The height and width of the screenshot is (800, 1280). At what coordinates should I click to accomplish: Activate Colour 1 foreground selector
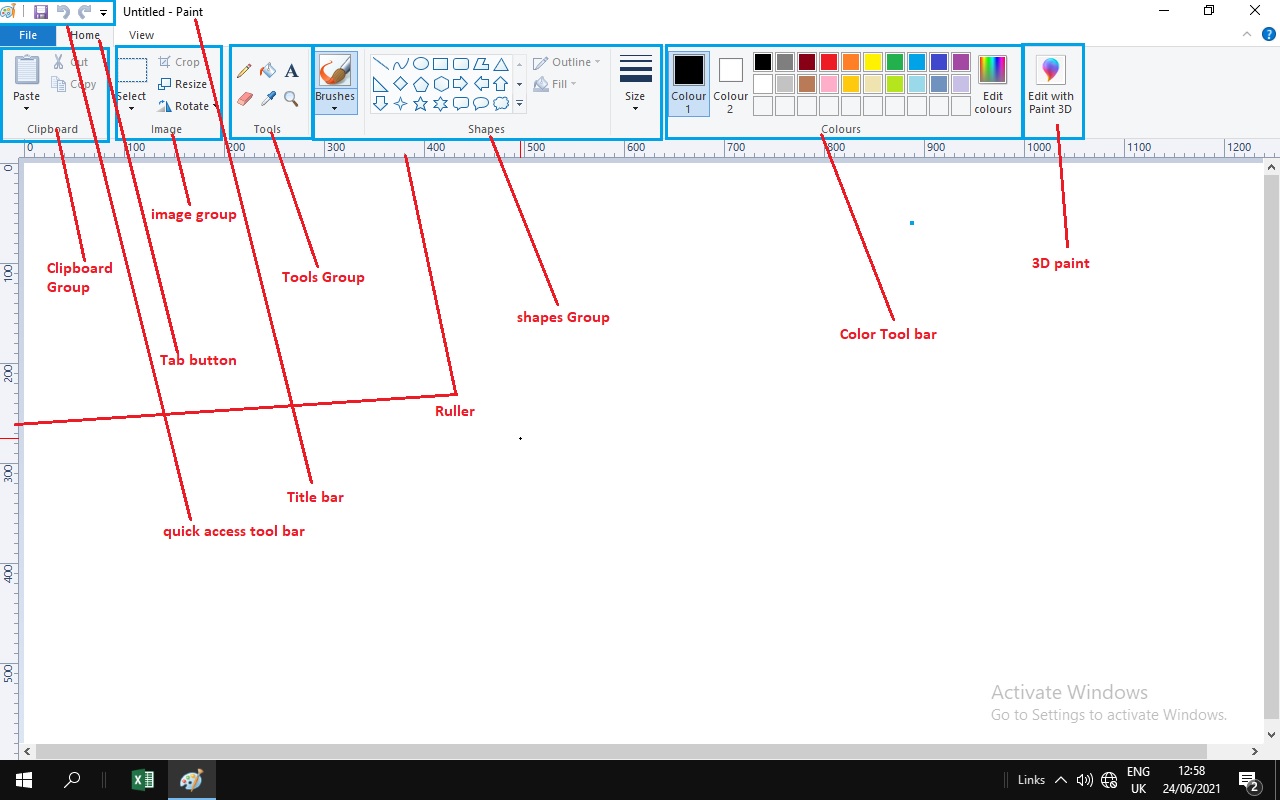click(x=688, y=83)
